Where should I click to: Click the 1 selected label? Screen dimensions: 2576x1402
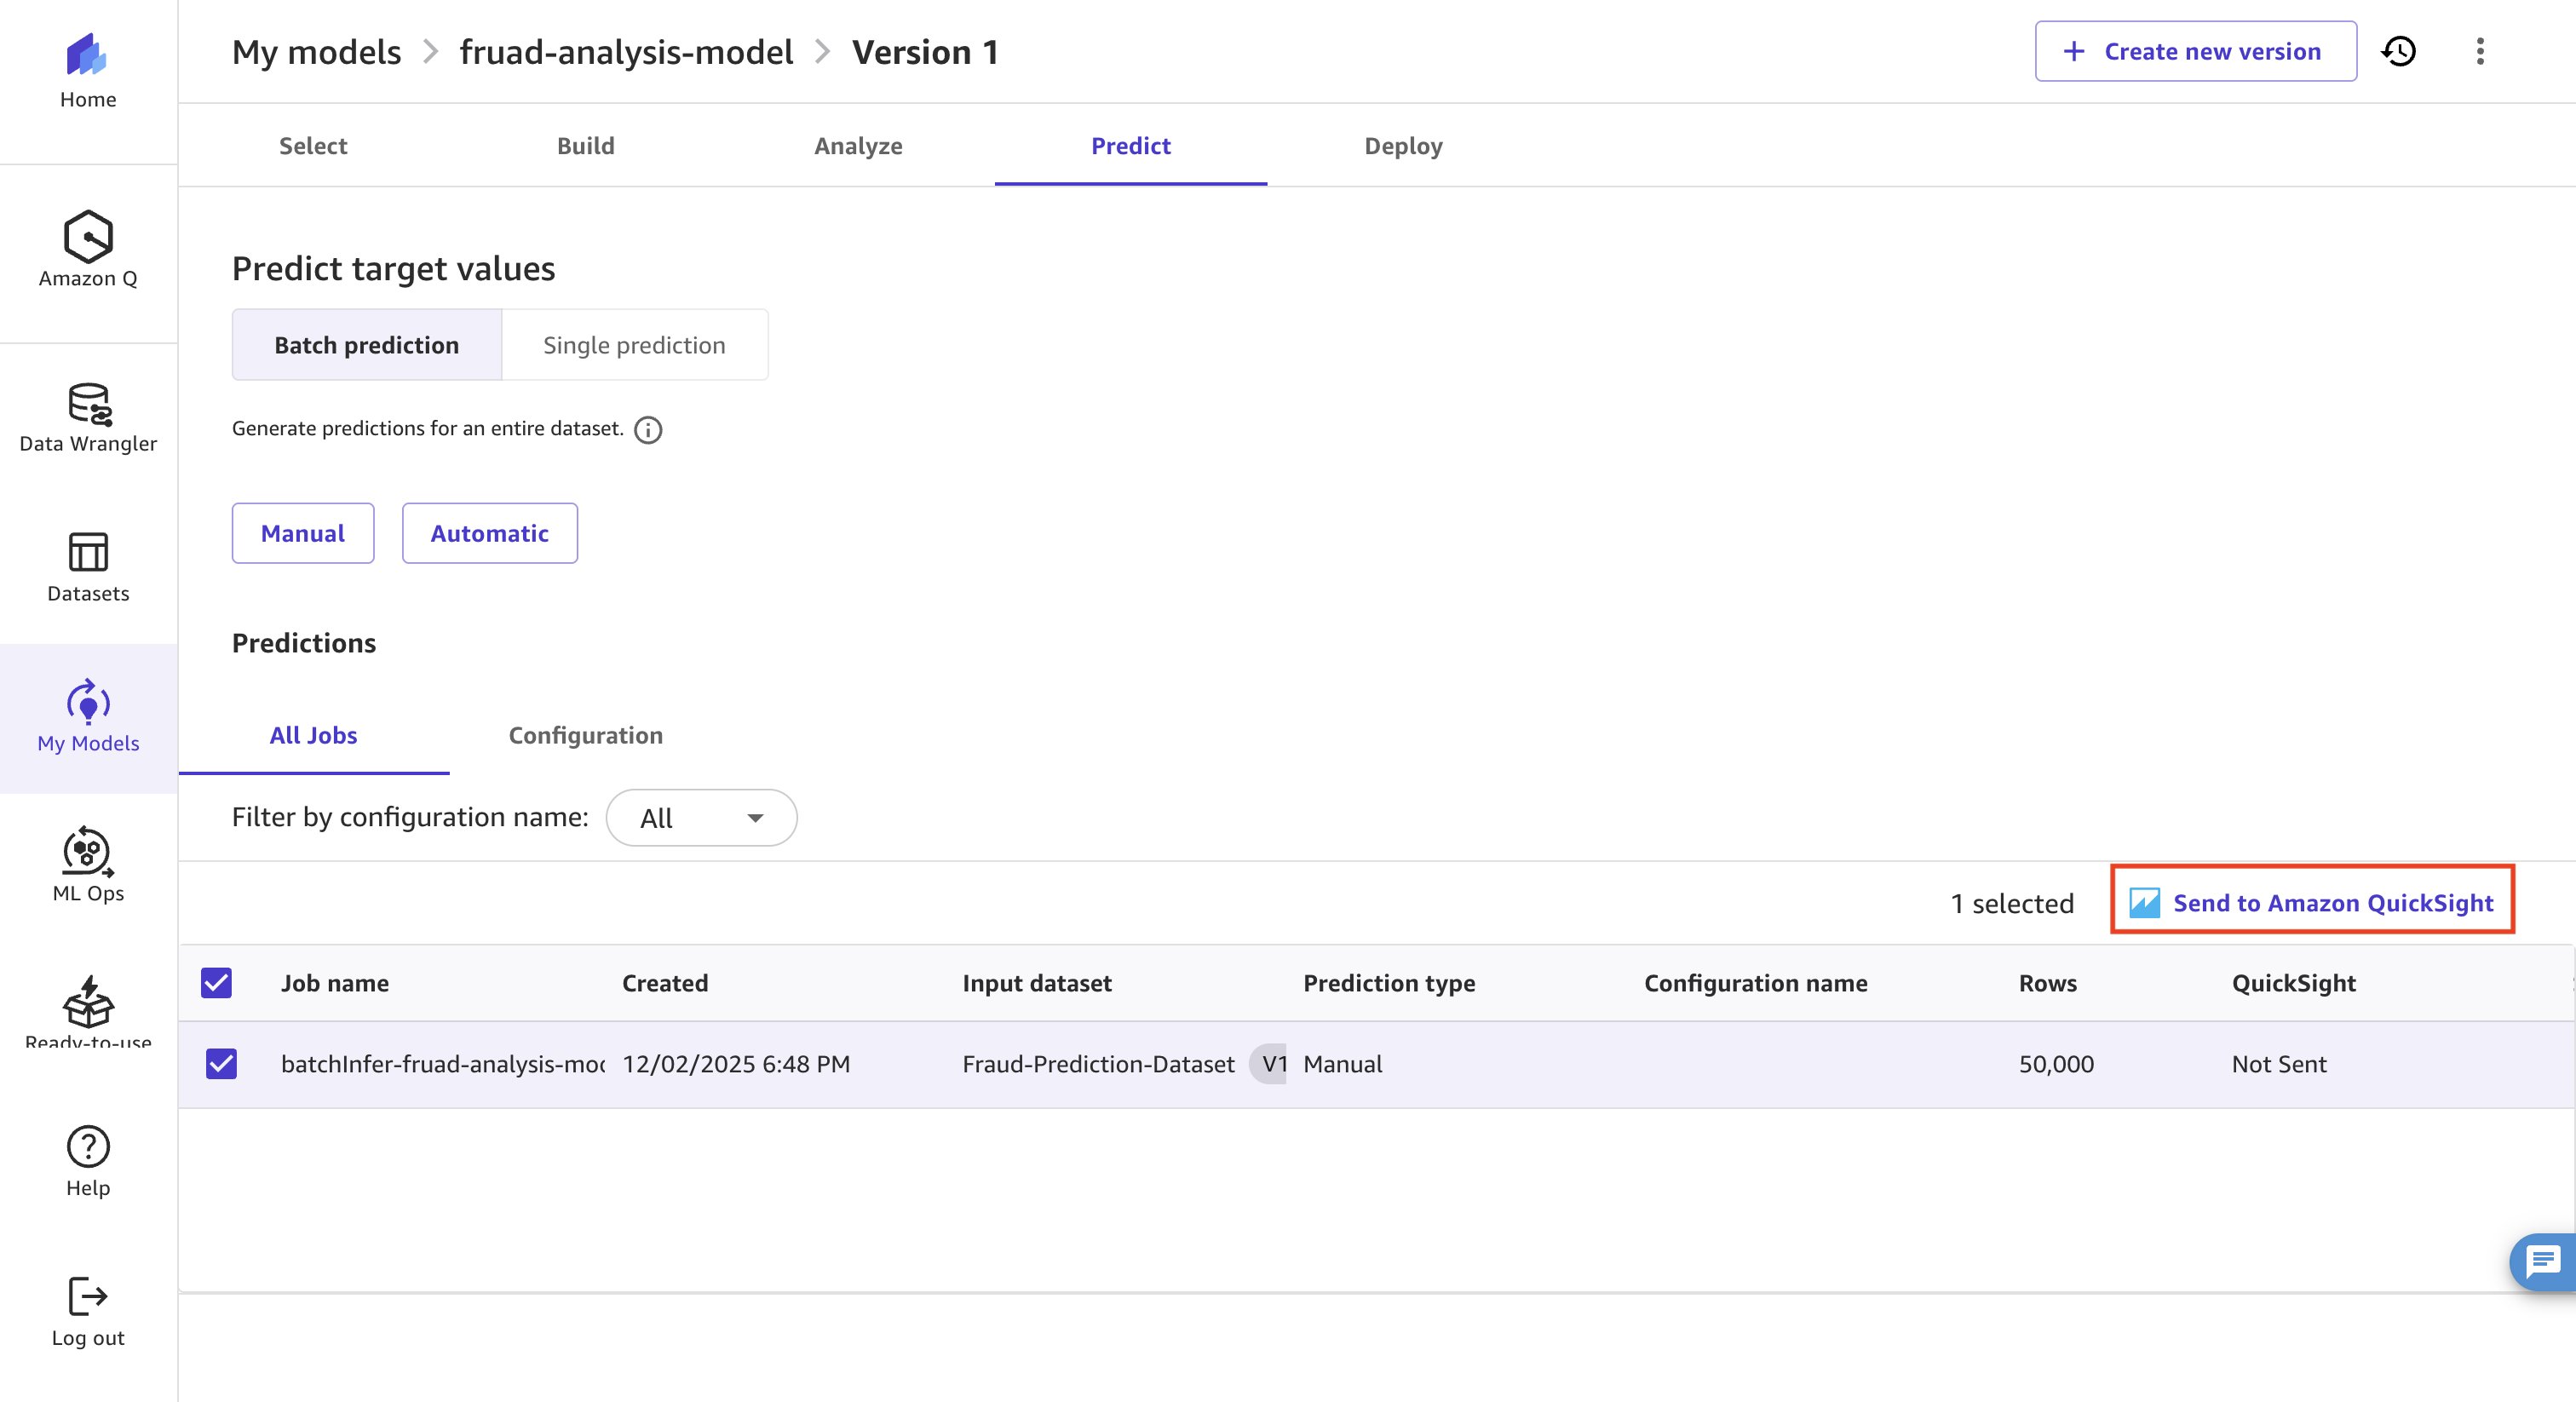(x=2012, y=904)
